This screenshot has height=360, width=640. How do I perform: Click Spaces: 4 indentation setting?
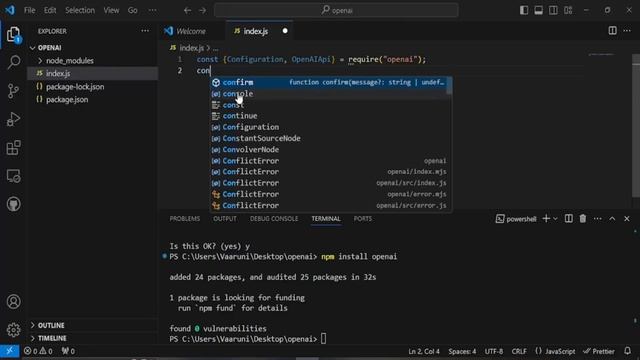462,351
